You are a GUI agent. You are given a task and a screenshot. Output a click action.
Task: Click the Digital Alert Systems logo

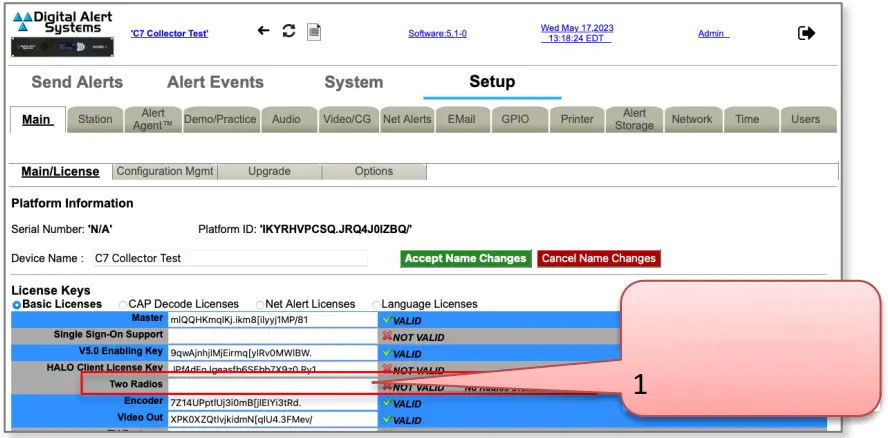click(x=62, y=23)
